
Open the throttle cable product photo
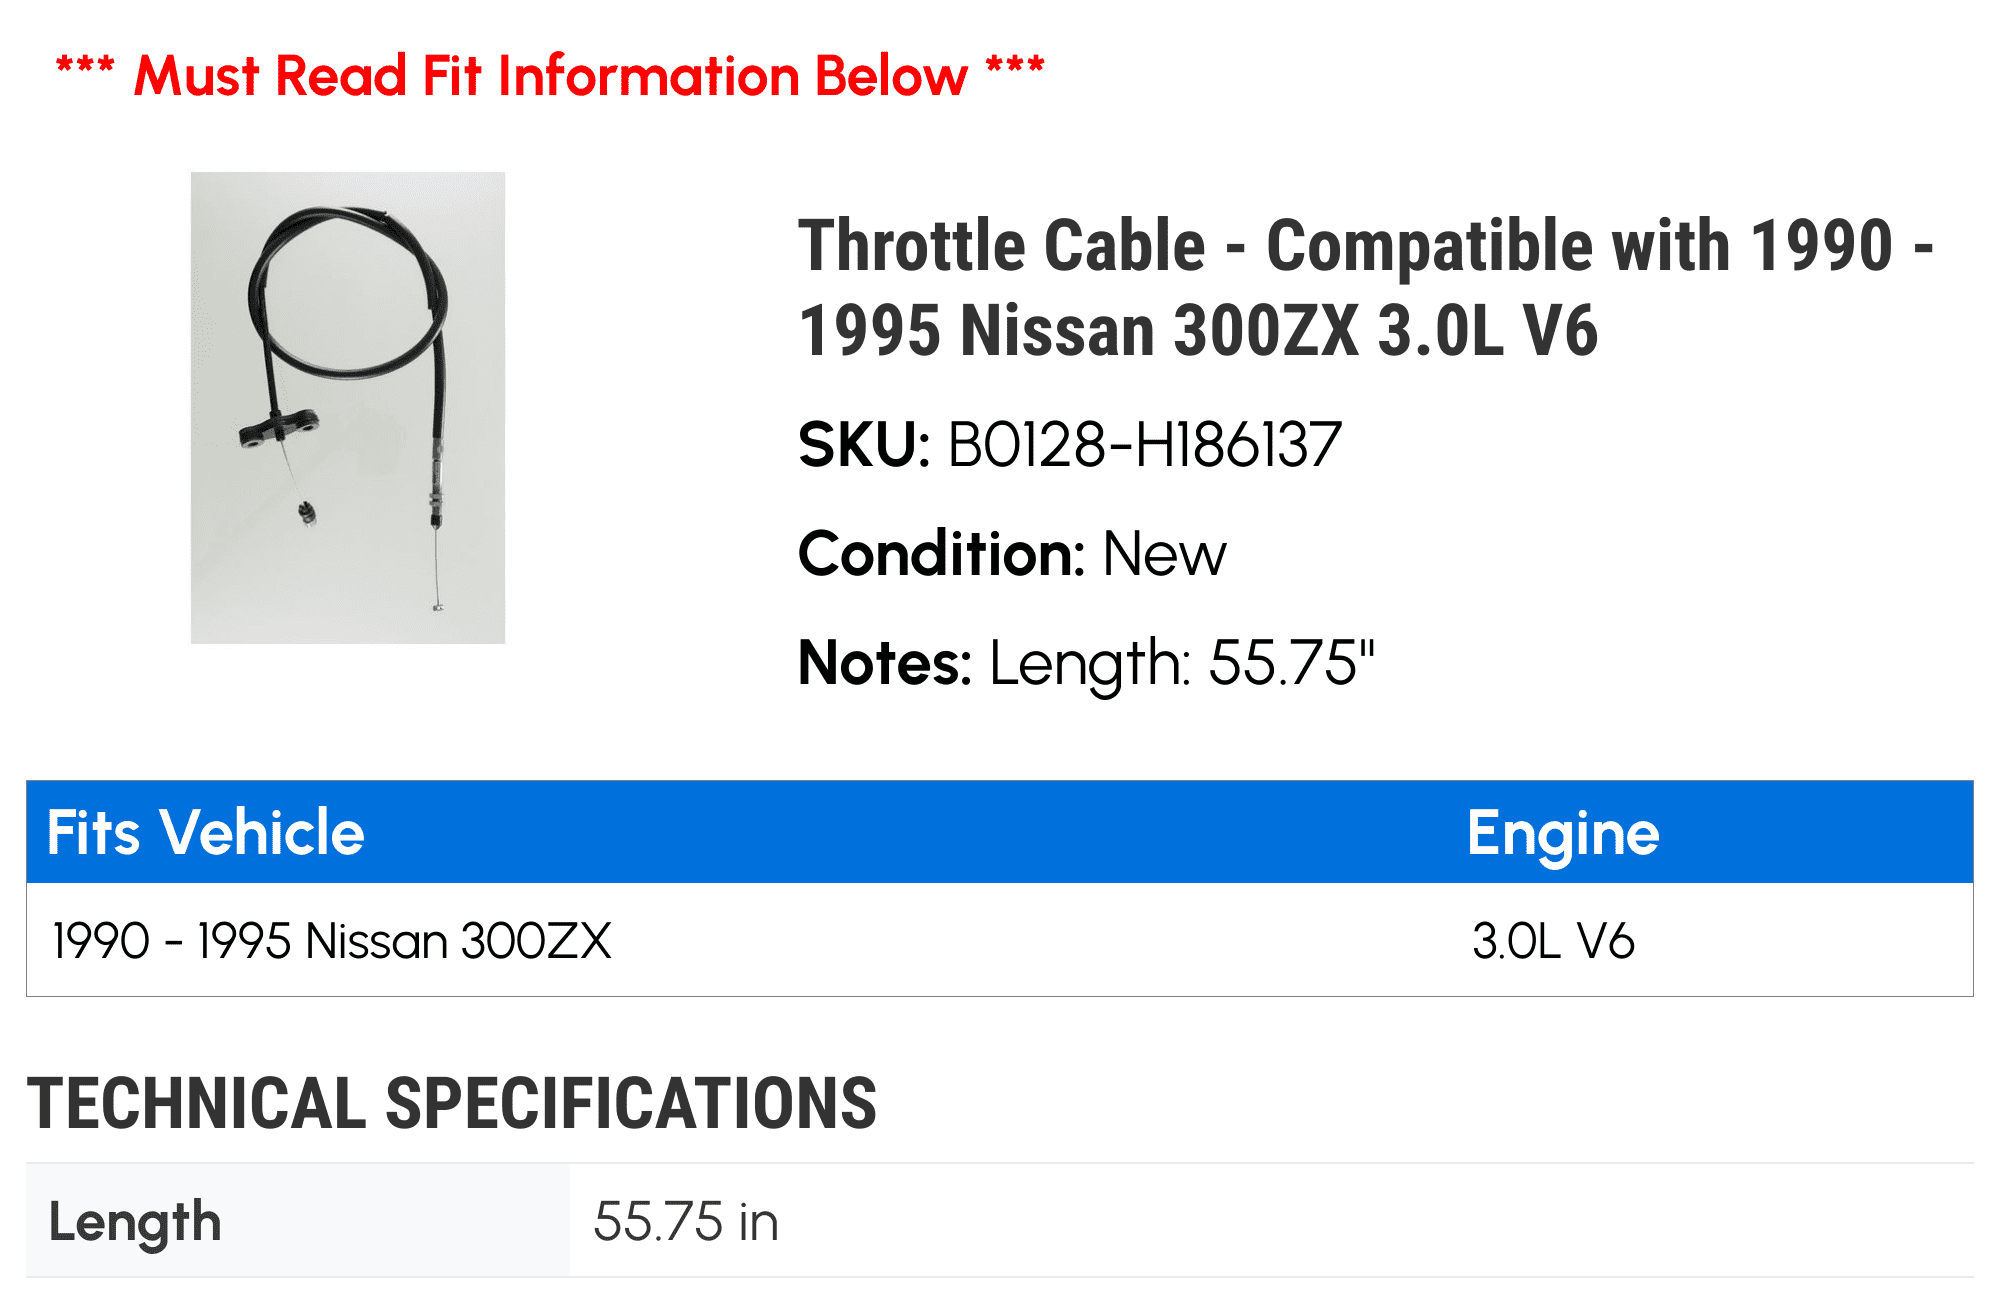point(348,407)
